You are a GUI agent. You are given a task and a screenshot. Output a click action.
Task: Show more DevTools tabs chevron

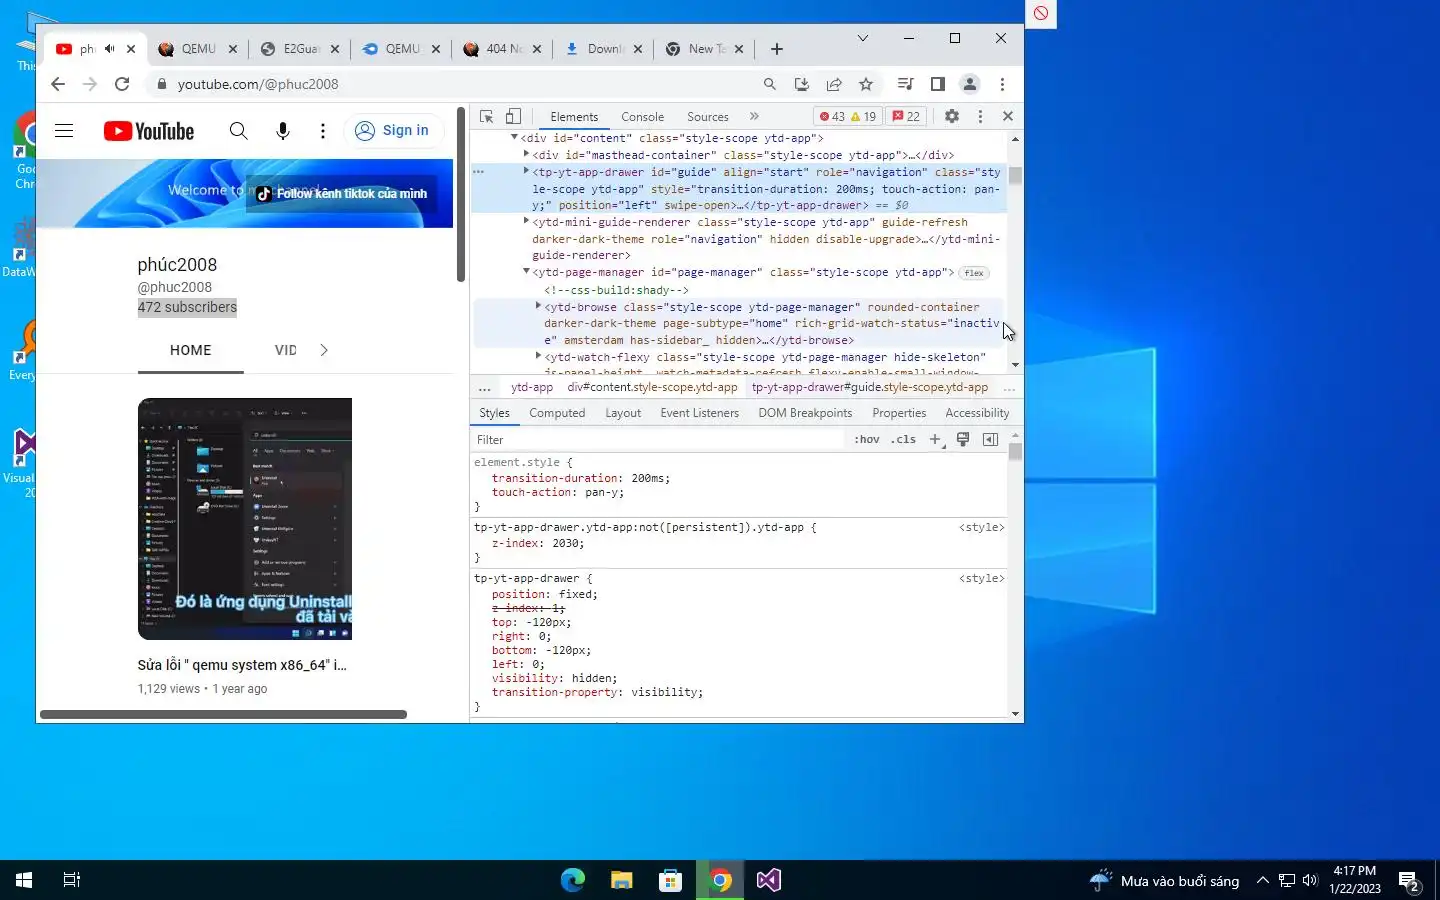(754, 116)
